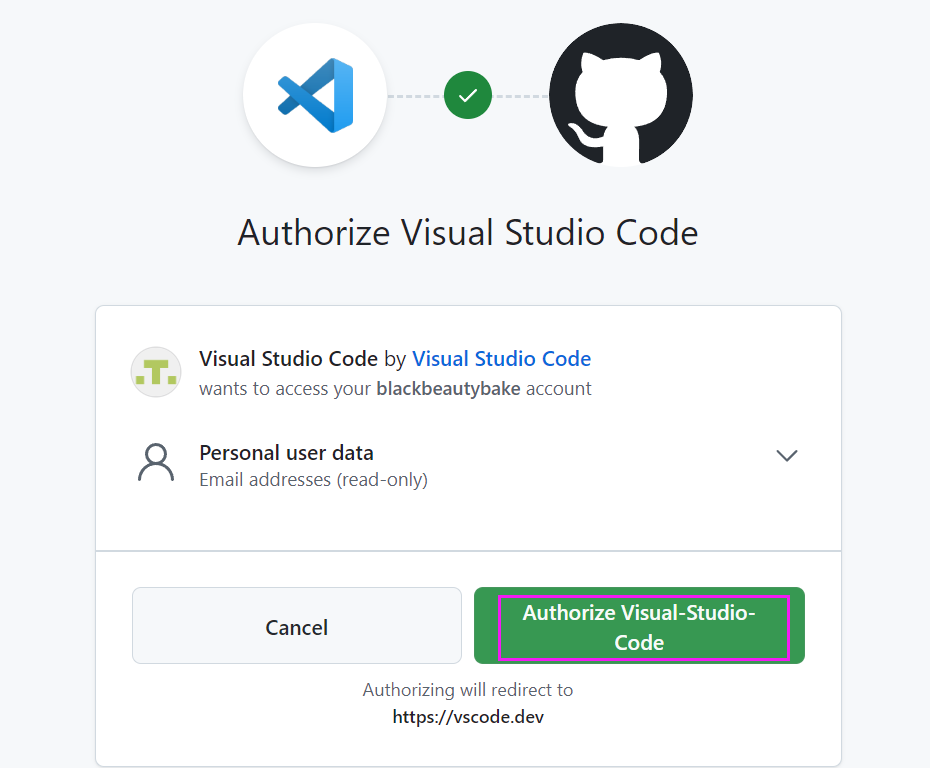This screenshot has width=930, height=768.
Task: Click the person silhouette icon
Action: click(x=156, y=462)
